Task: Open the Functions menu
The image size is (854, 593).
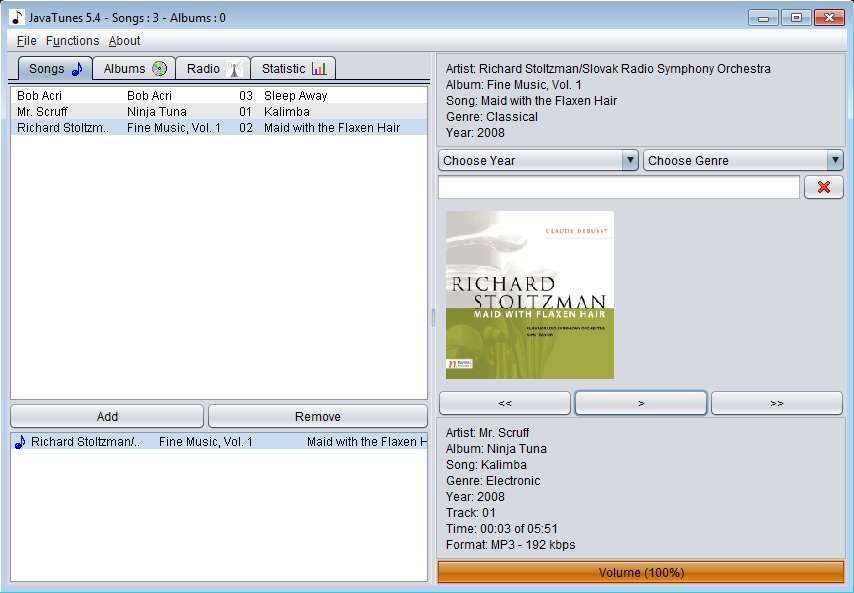Action: click(x=72, y=41)
